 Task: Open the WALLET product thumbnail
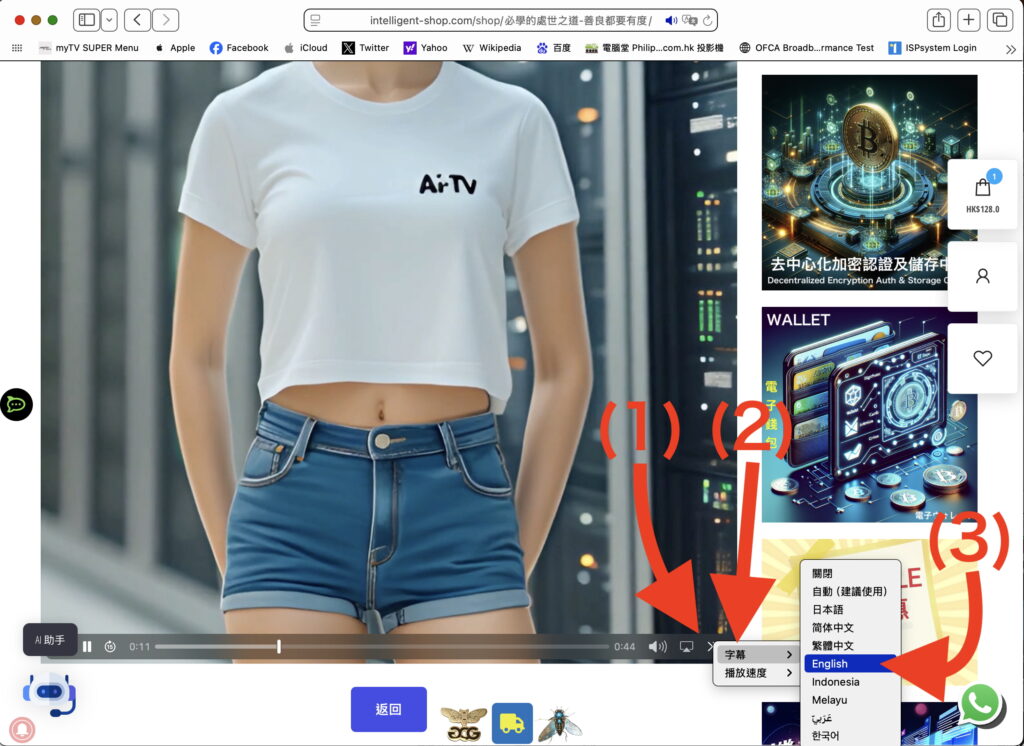[869, 415]
